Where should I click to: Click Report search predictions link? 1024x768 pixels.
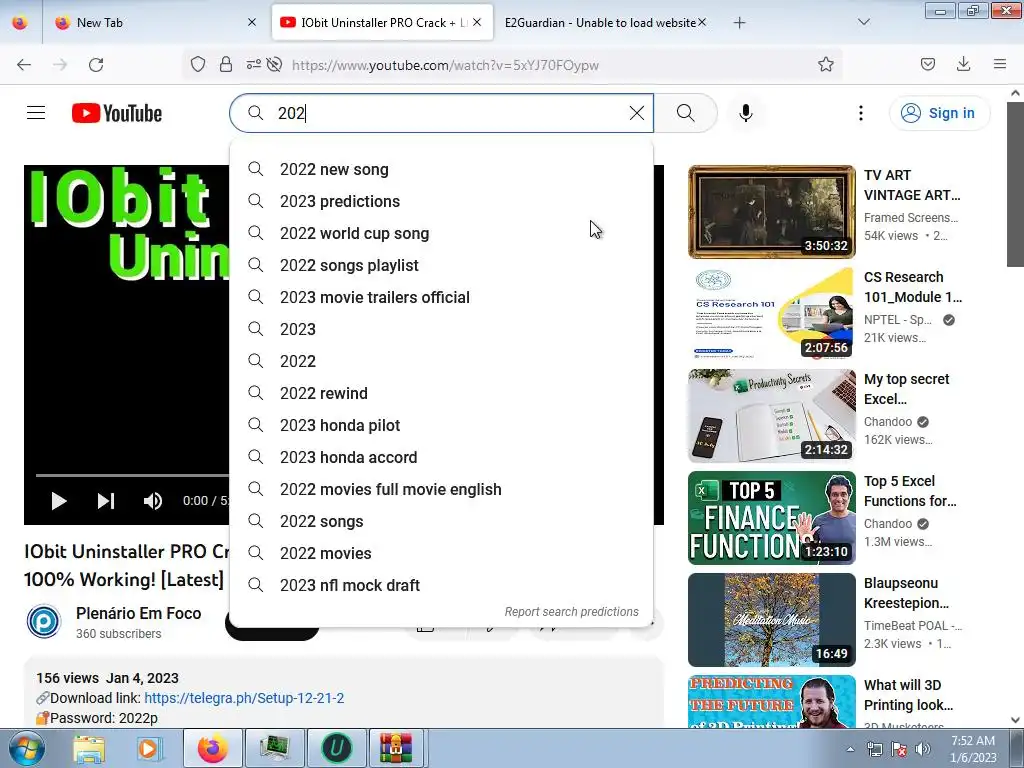[571, 612]
